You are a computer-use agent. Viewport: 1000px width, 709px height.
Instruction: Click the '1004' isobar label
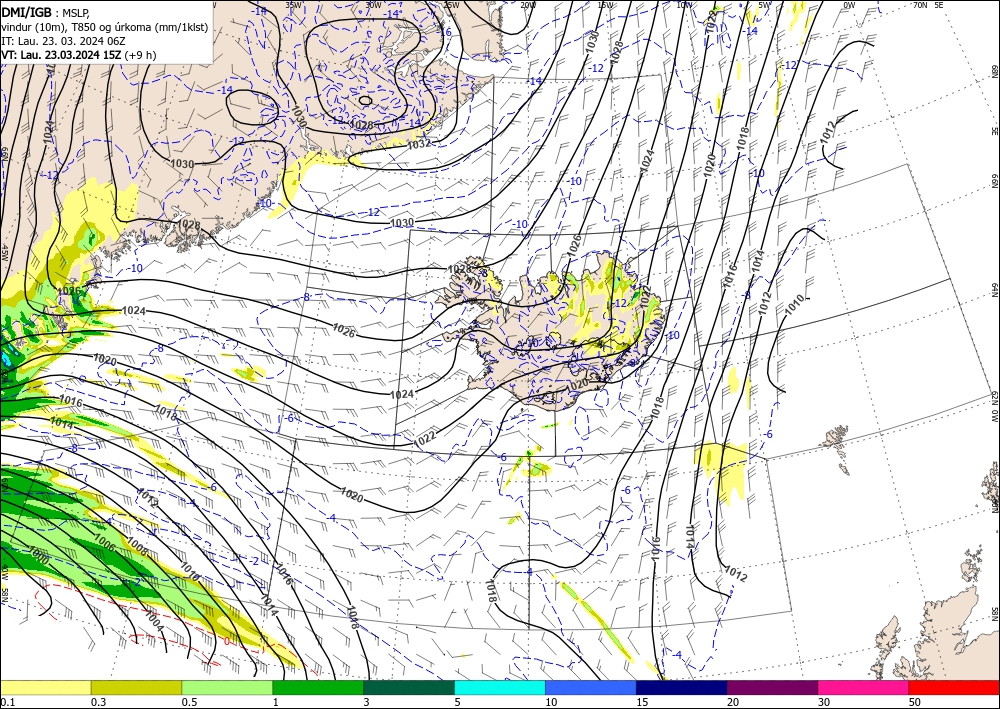click(x=154, y=620)
